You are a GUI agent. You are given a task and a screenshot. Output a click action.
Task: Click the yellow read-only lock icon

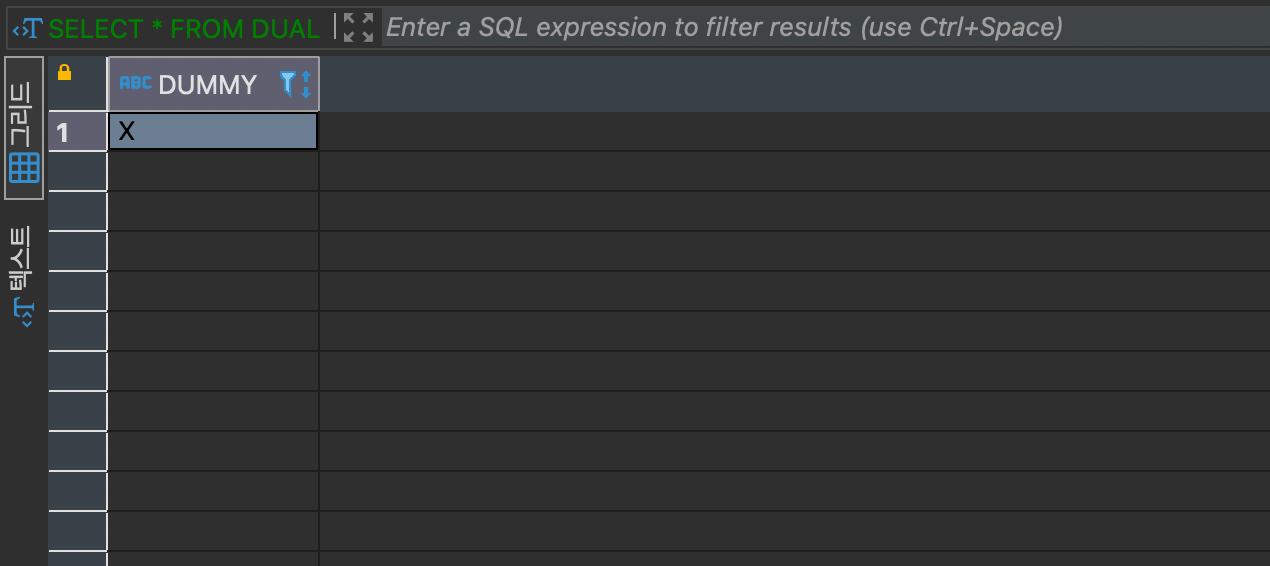(65, 73)
